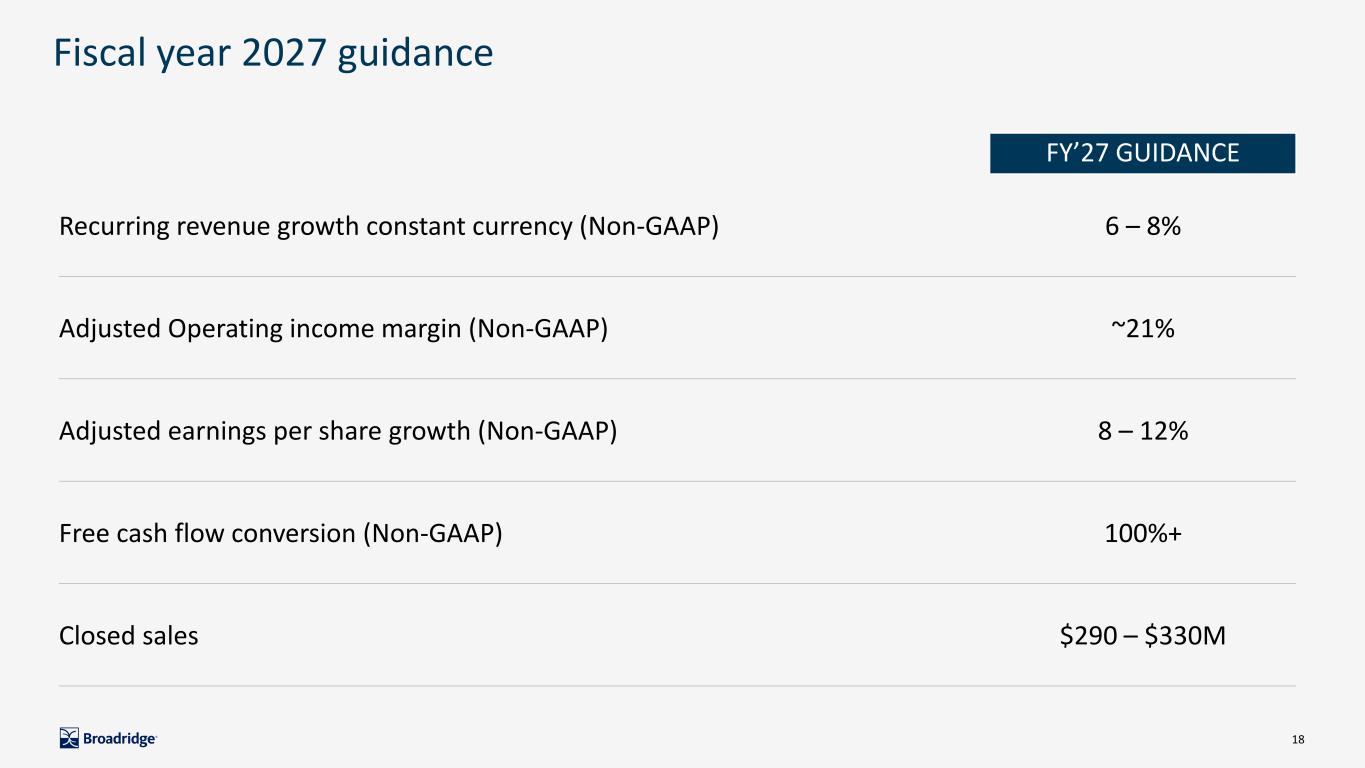Click the divider under Adjusted Operating income row
1365x768 pixels.
[x=677, y=379]
